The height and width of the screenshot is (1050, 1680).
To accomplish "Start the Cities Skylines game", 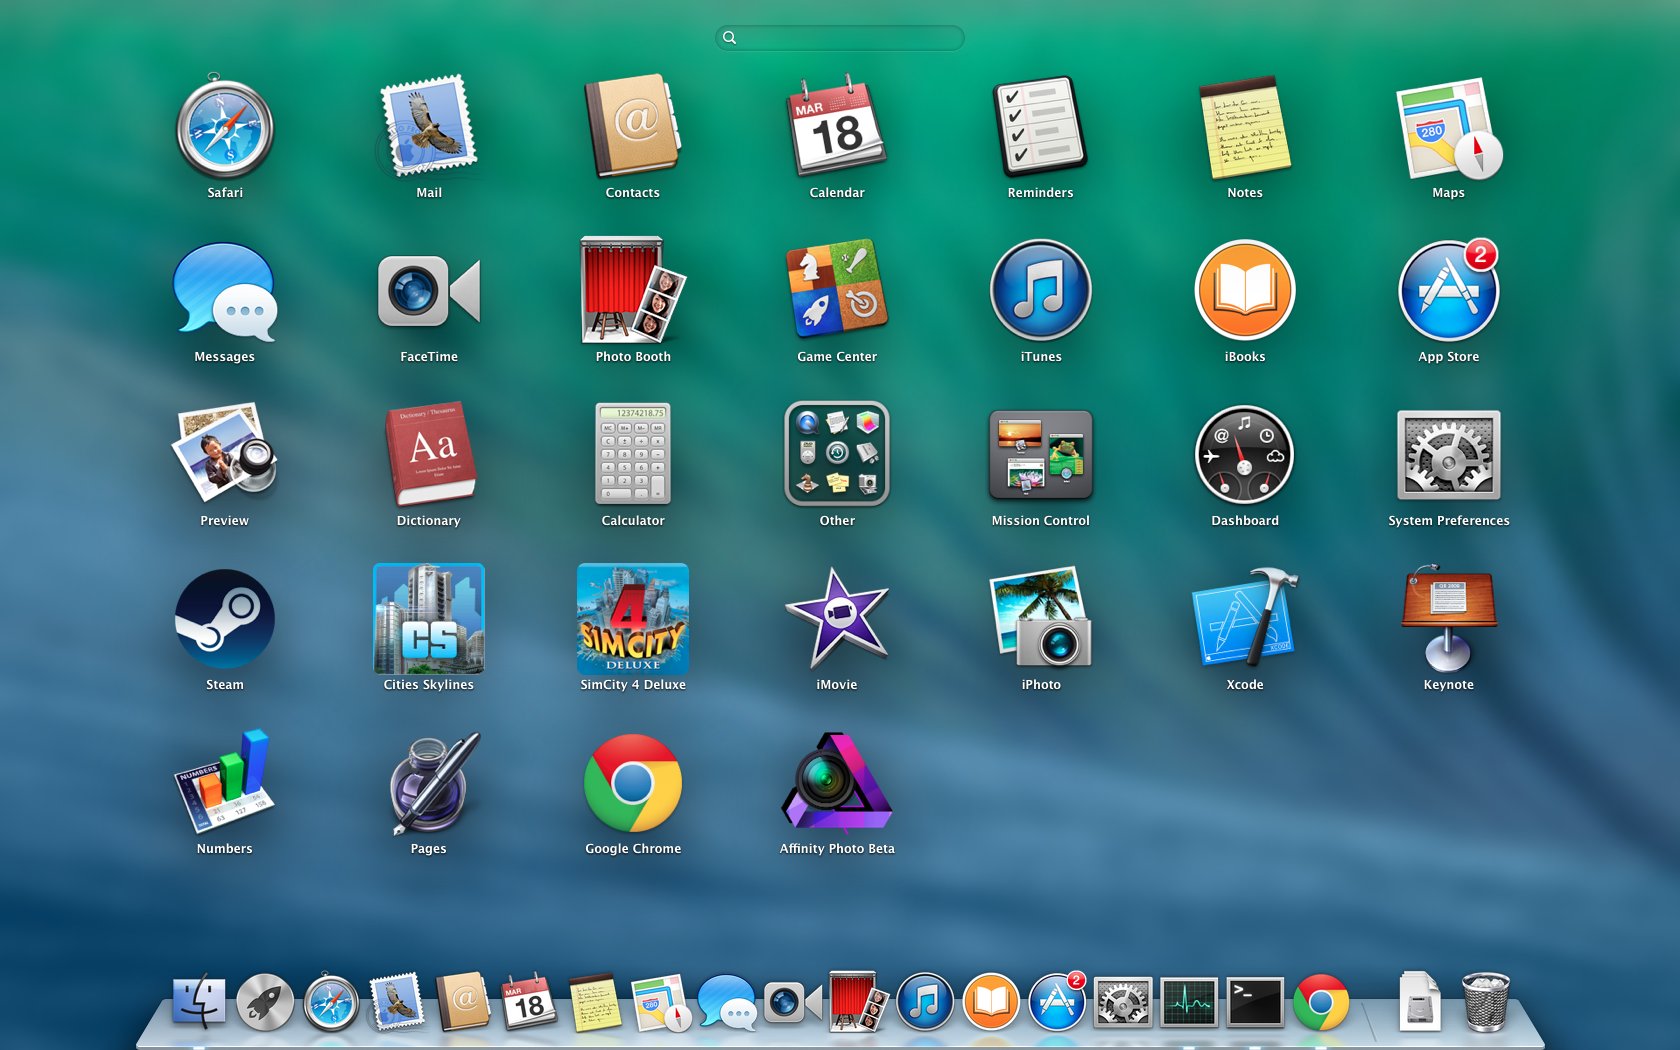I will click(x=429, y=618).
